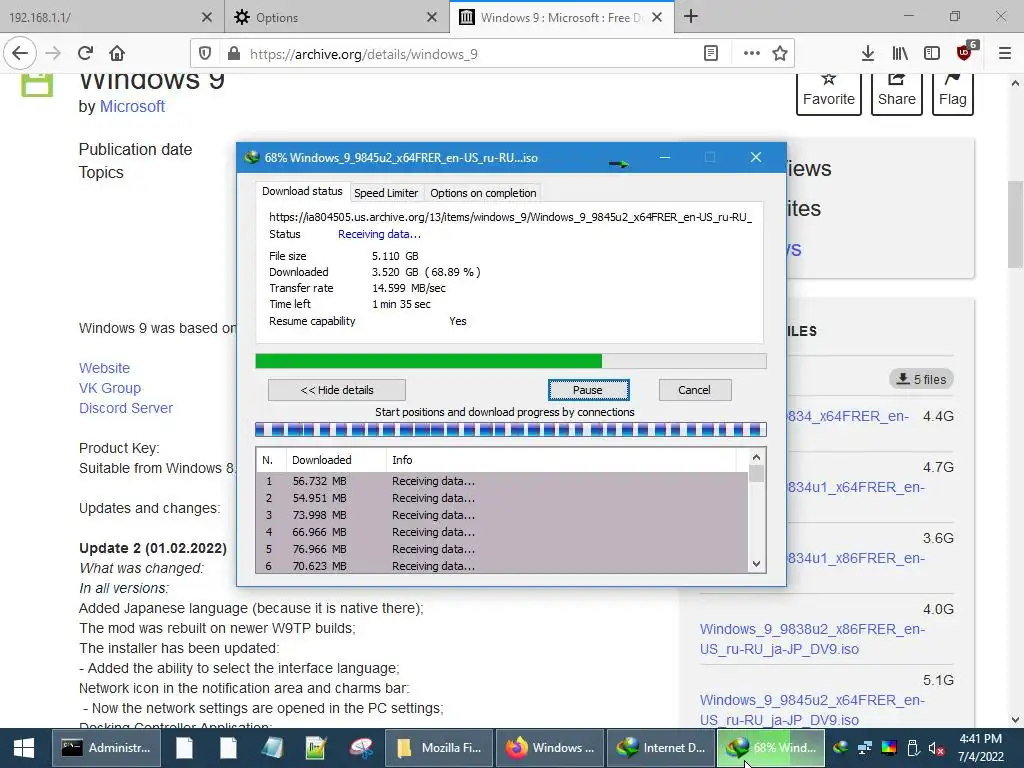Switch to the Options tab
The width and height of the screenshot is (1024, 768).
tap(336, 18)
